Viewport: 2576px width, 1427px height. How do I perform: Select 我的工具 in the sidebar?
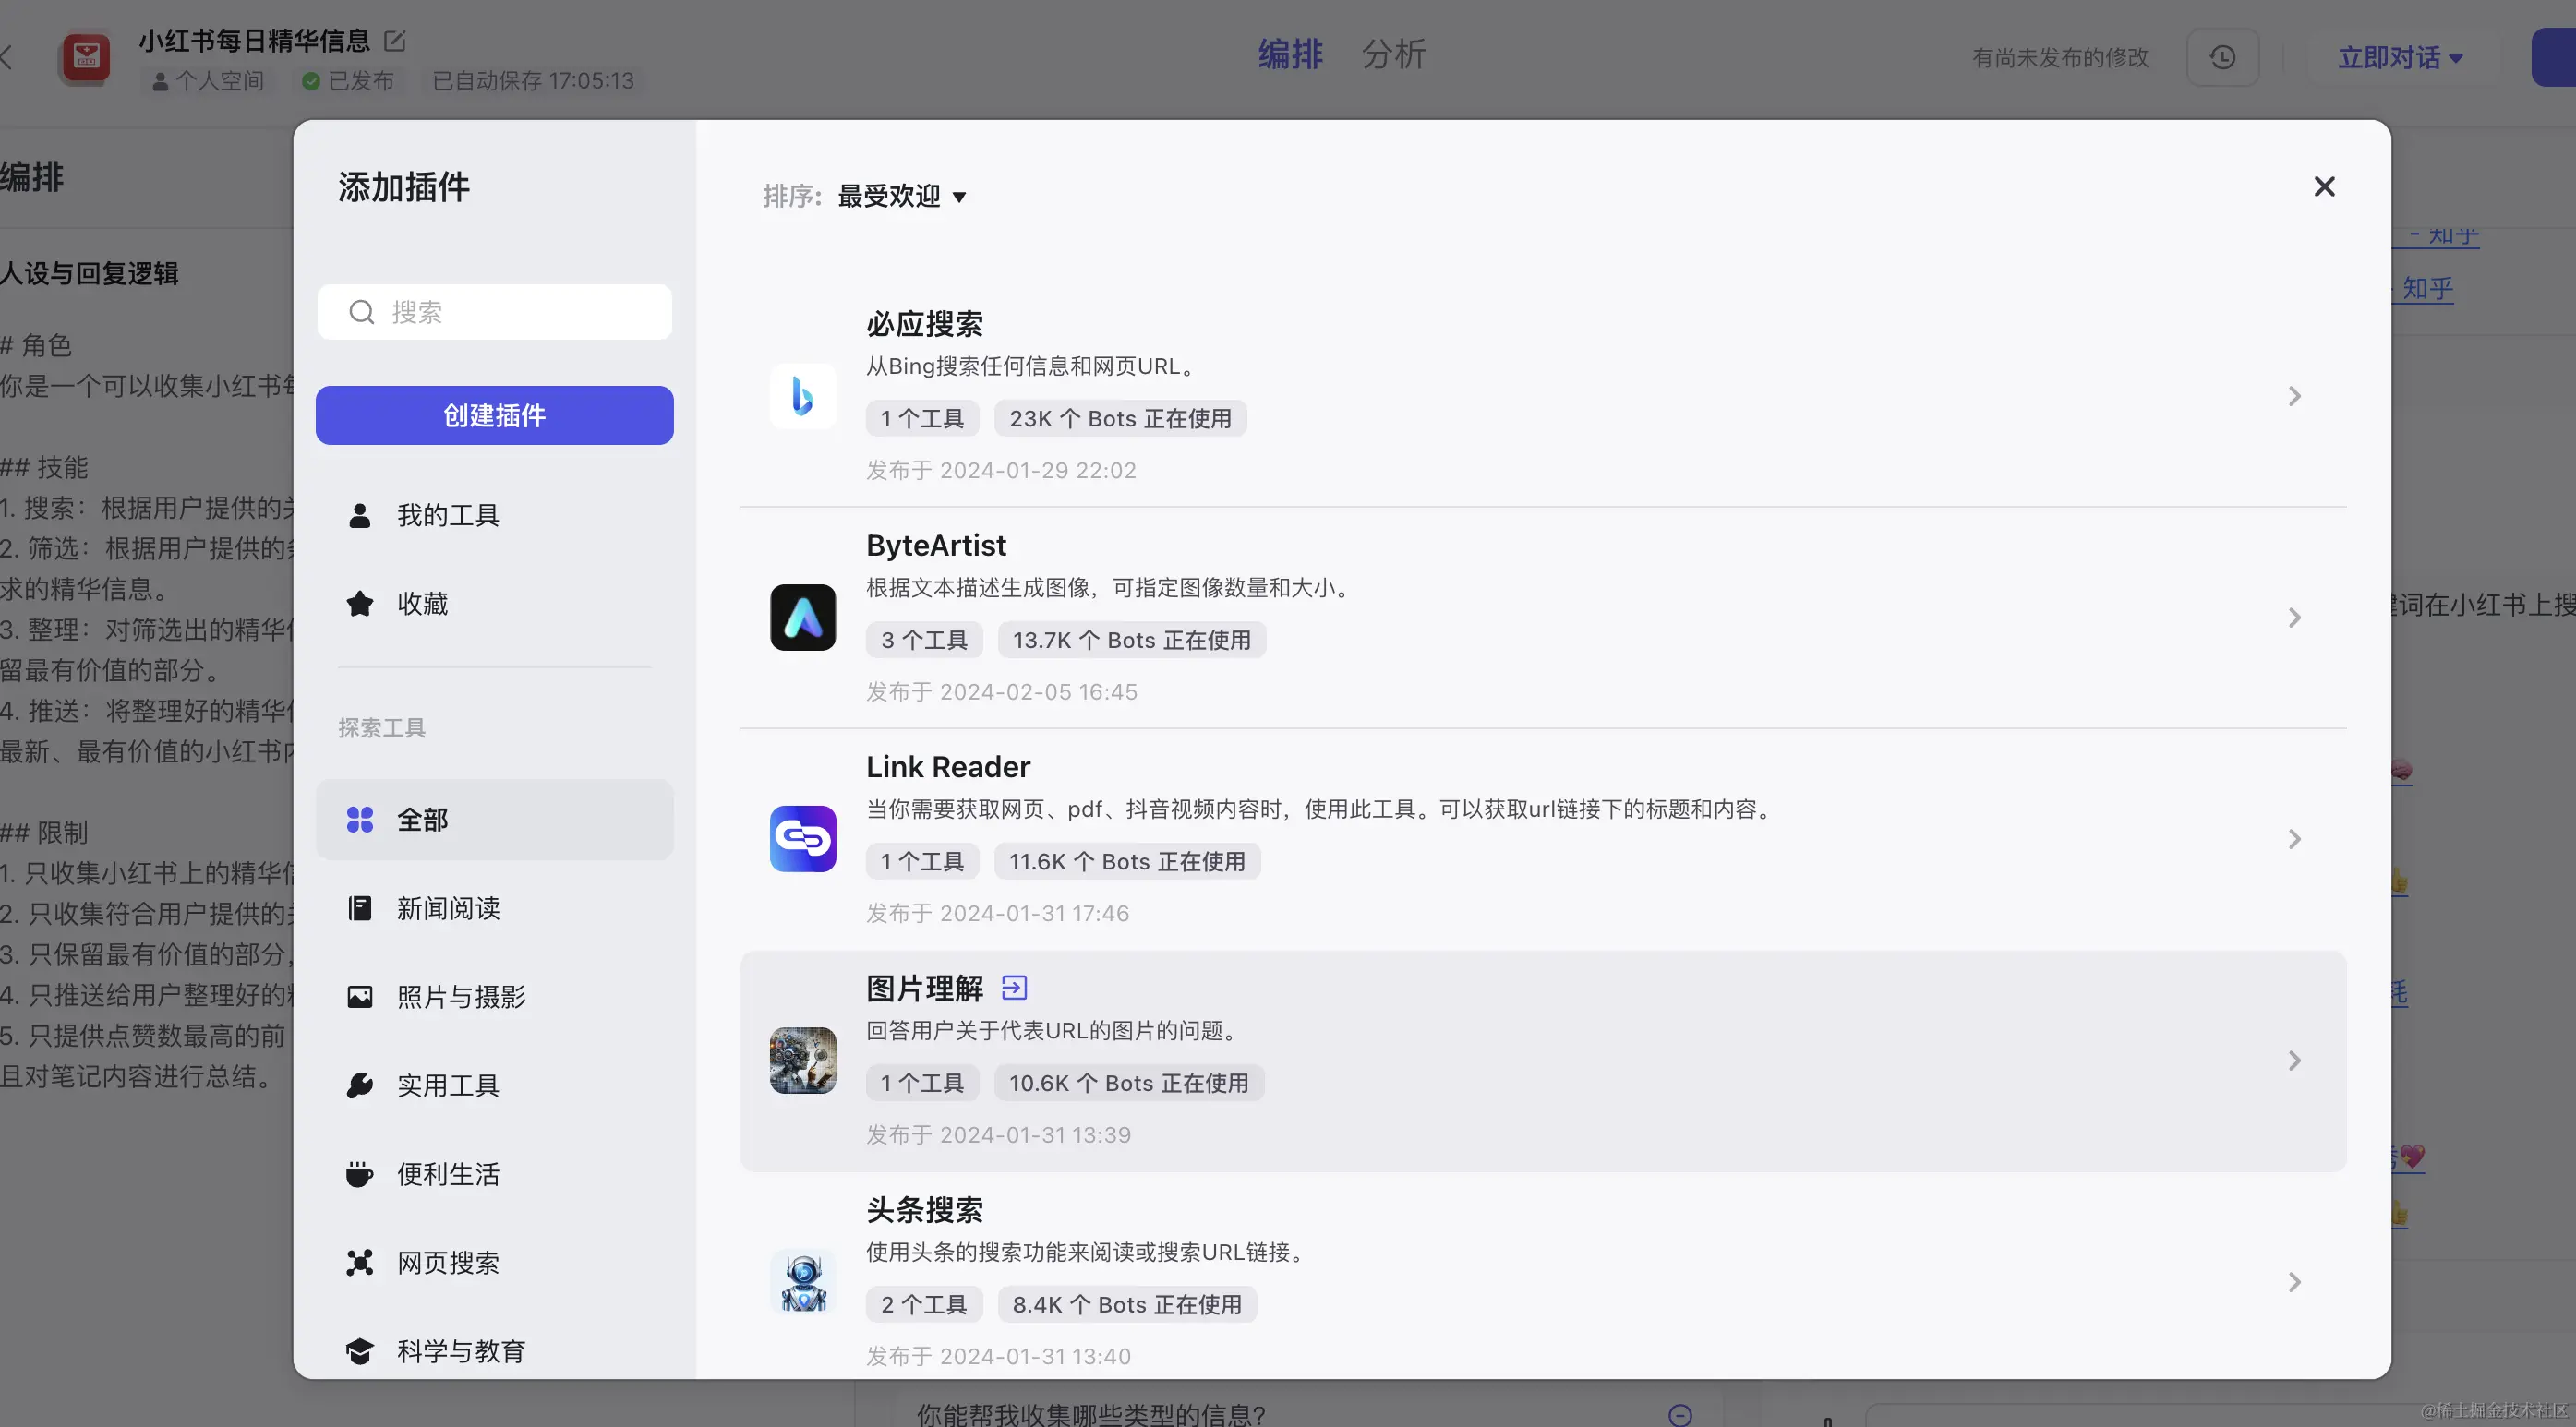[x=494, y=515]
